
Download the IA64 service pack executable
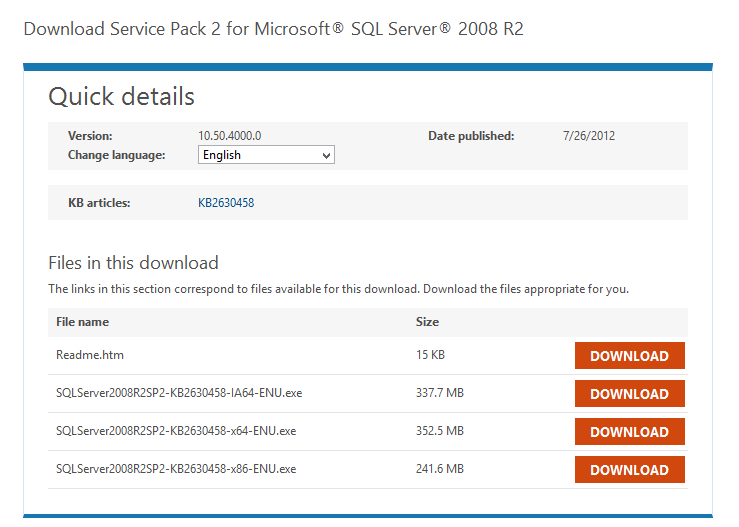coord(629,394)
